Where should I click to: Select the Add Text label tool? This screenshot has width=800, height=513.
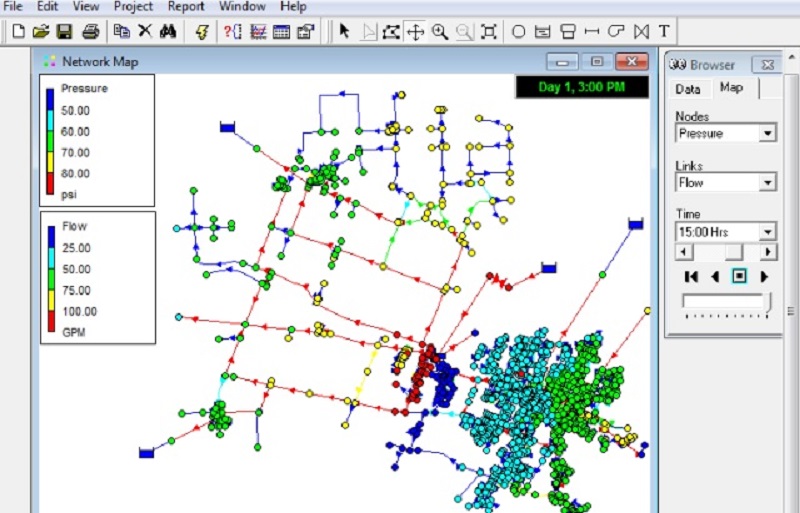(664, 31)
